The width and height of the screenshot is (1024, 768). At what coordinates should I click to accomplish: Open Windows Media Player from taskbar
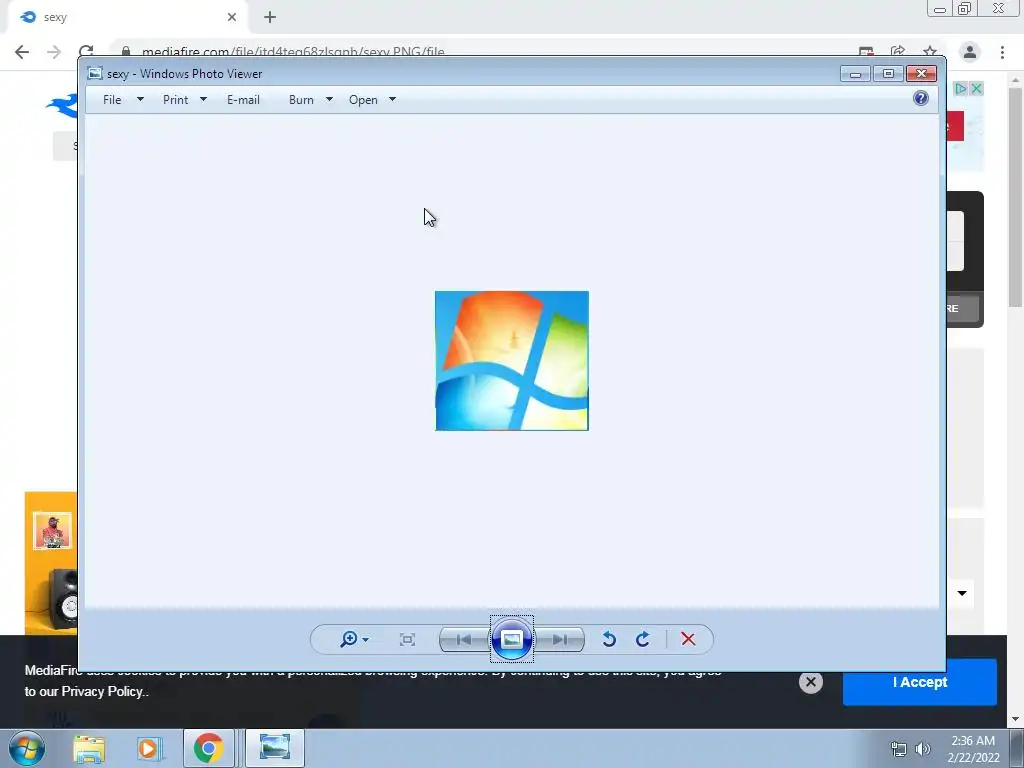tap(149, 749)
